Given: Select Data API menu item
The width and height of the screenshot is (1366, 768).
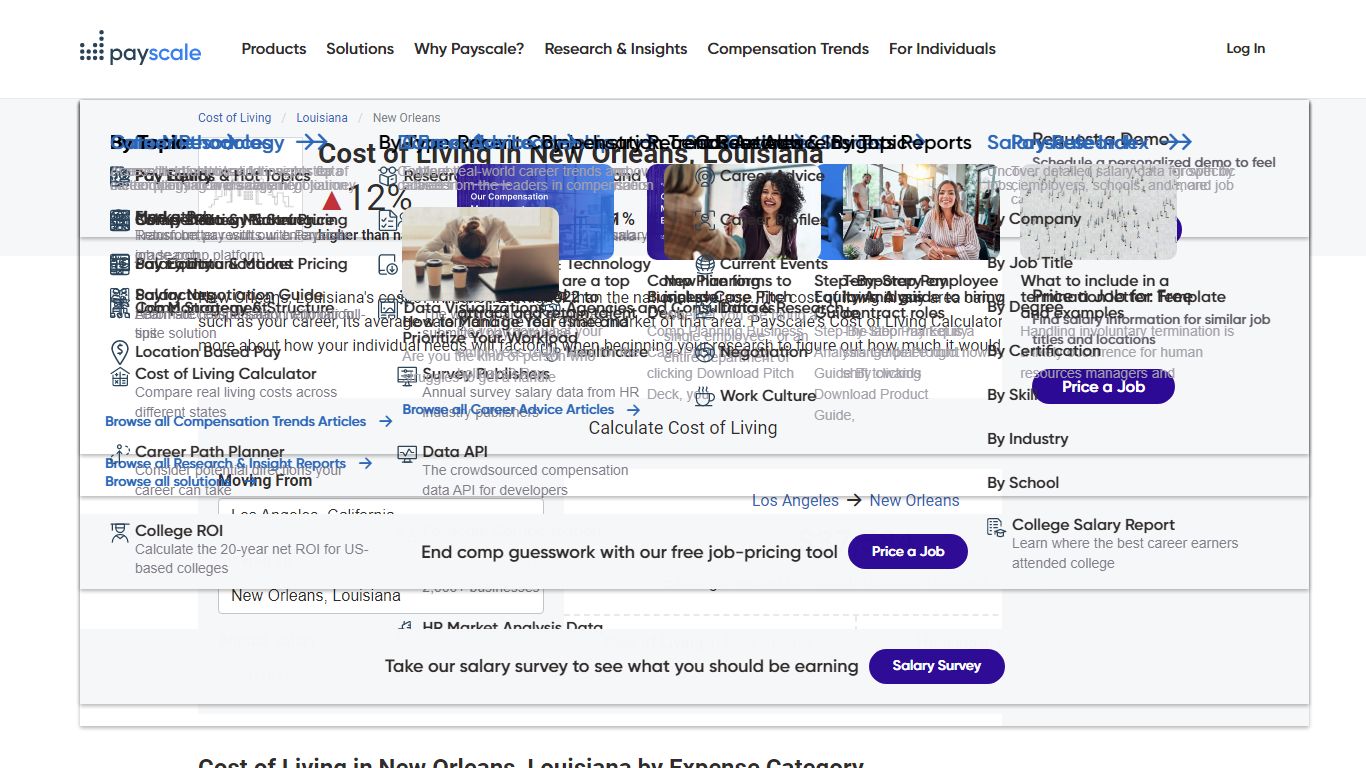Looking at the screenshot, I should tap(455, 452).
